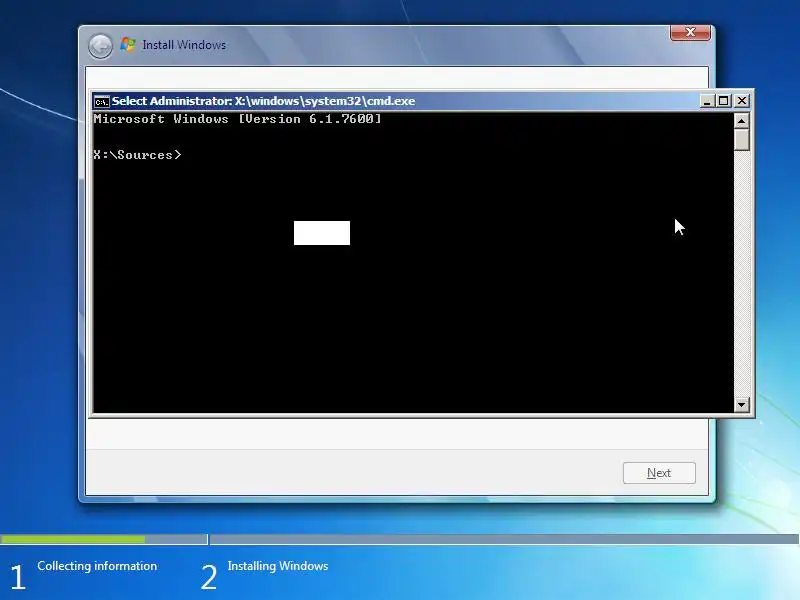
Task: Click the Windows flag icon beside Install Windows
Action: 128,45
